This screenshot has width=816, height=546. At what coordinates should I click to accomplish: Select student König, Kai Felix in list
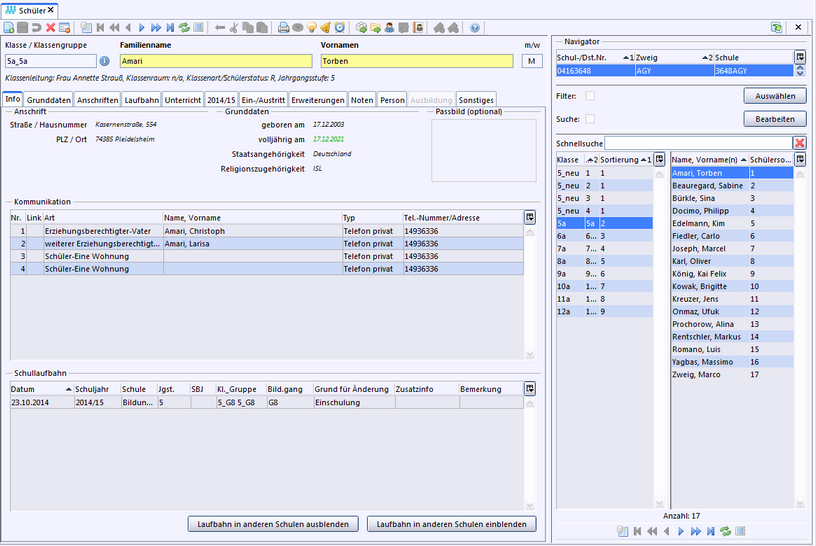tap(699, 273)
